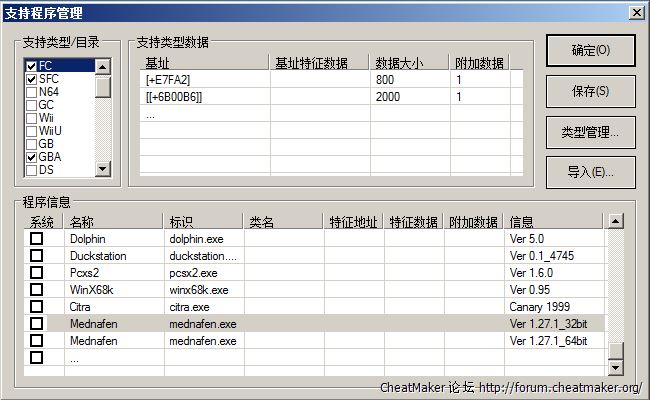Uncheck the GBA type checkbox

pyautogui.click(x=32, y=157)
